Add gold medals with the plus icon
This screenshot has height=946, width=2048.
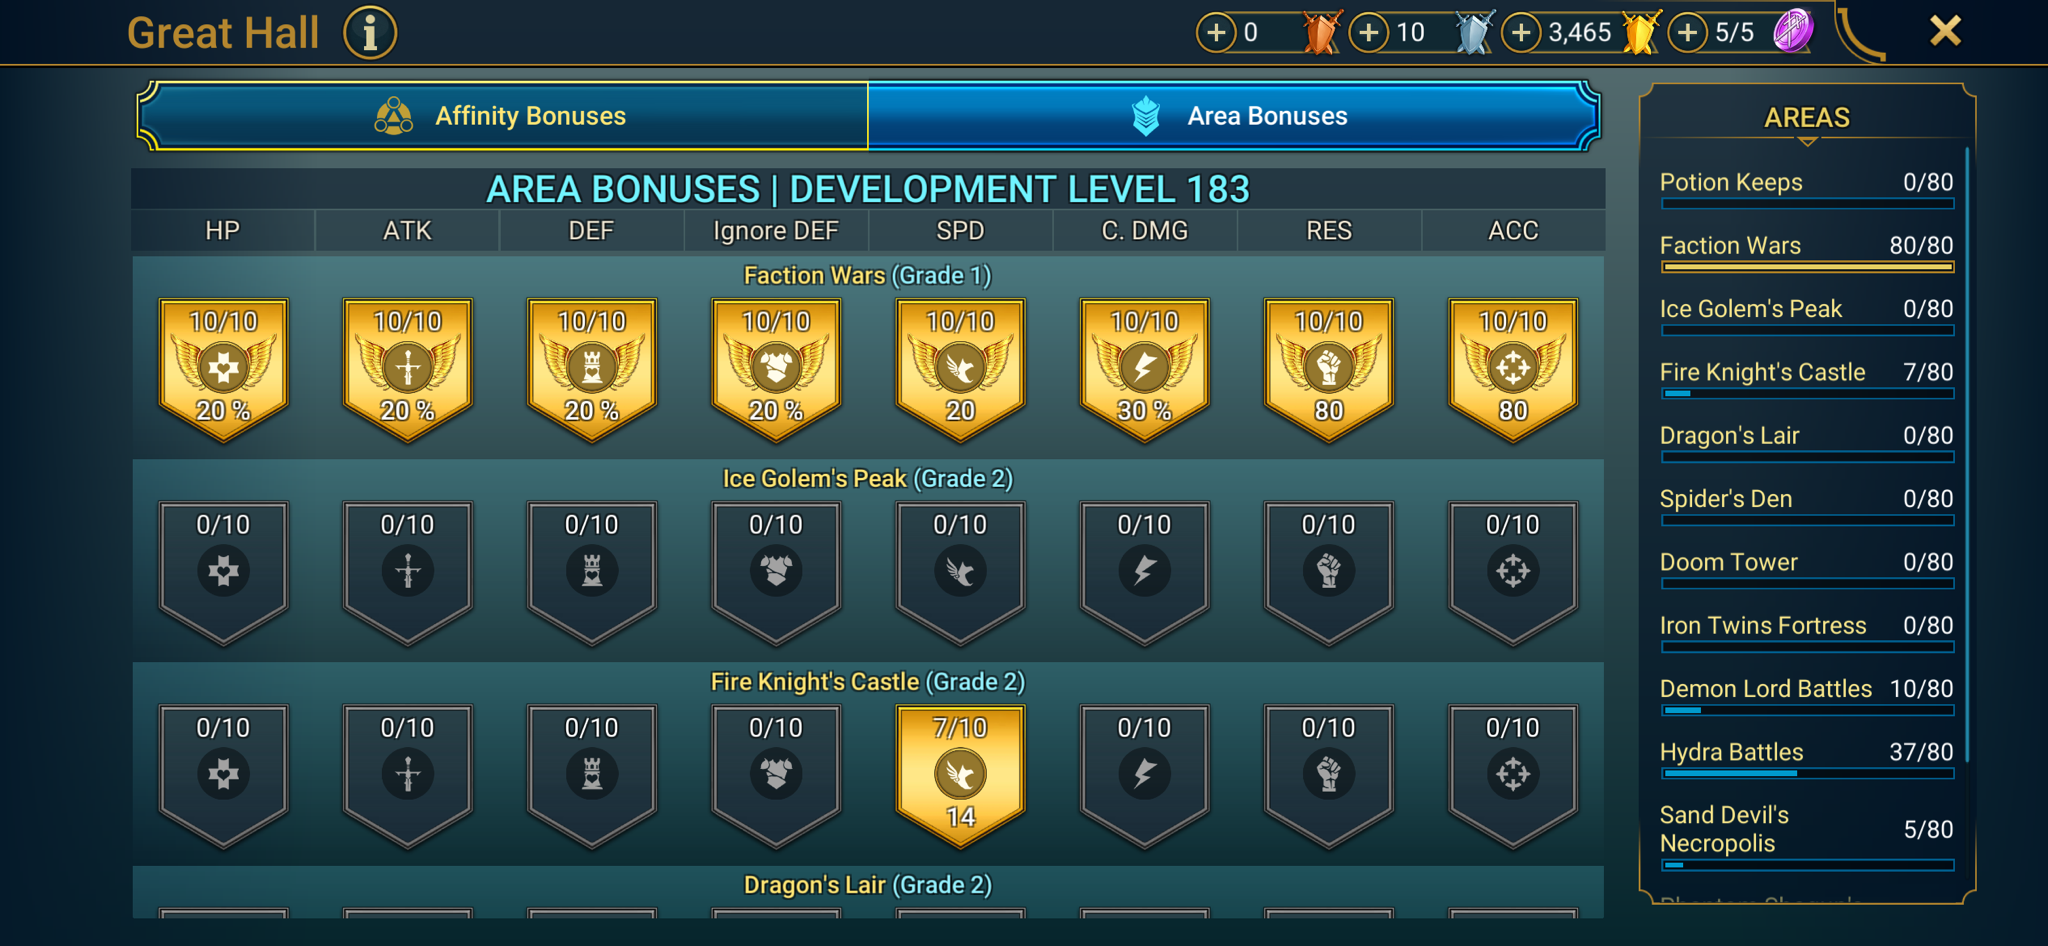pos(1521,33)
